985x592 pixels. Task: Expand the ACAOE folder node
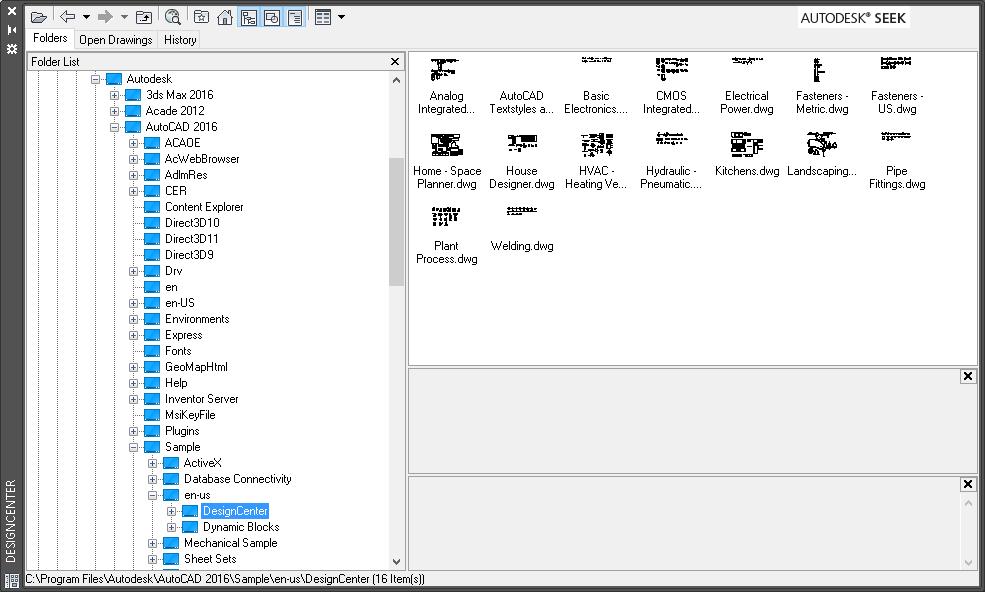(133, 143)
